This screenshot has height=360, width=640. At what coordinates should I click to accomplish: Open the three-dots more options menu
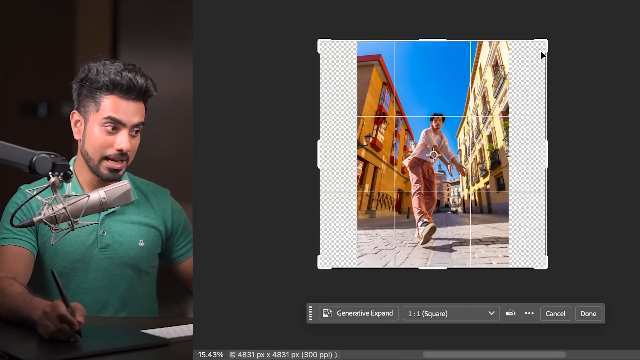point(529,313)
